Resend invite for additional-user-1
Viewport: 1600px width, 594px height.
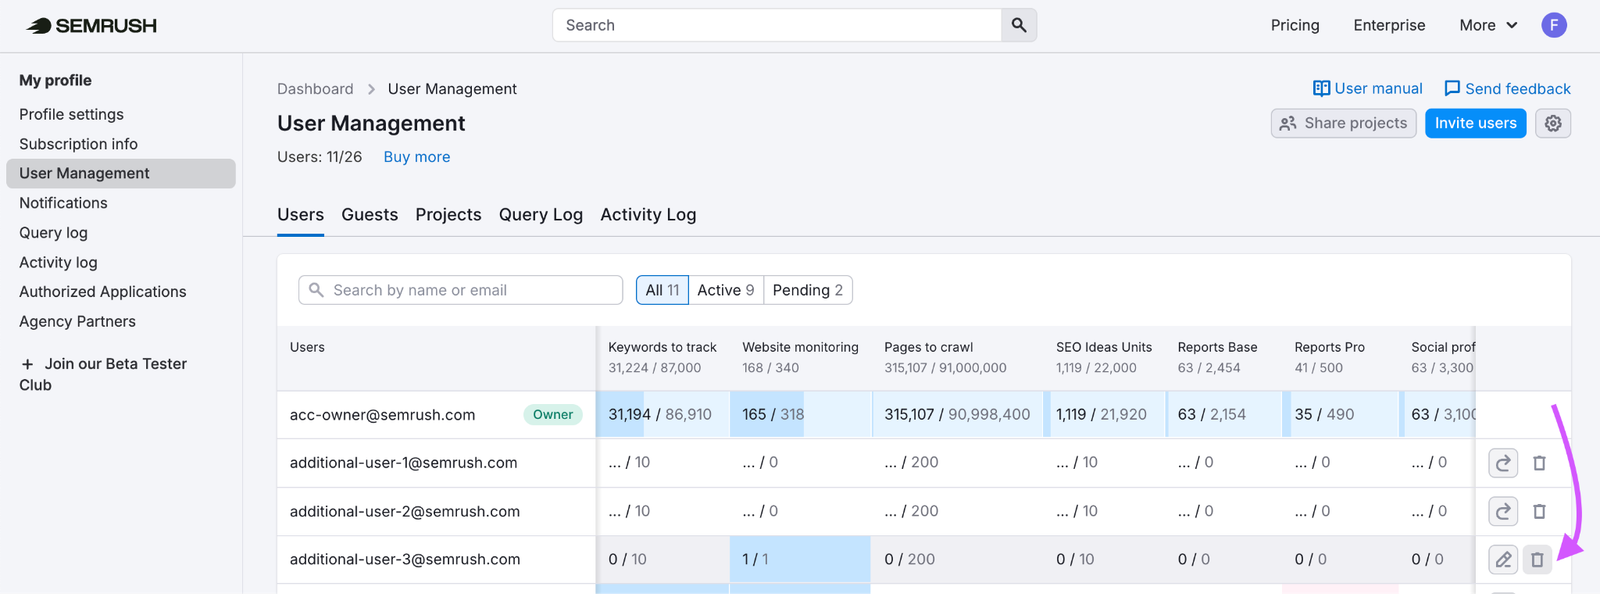pyautogui.click(x=1503, y=463)
